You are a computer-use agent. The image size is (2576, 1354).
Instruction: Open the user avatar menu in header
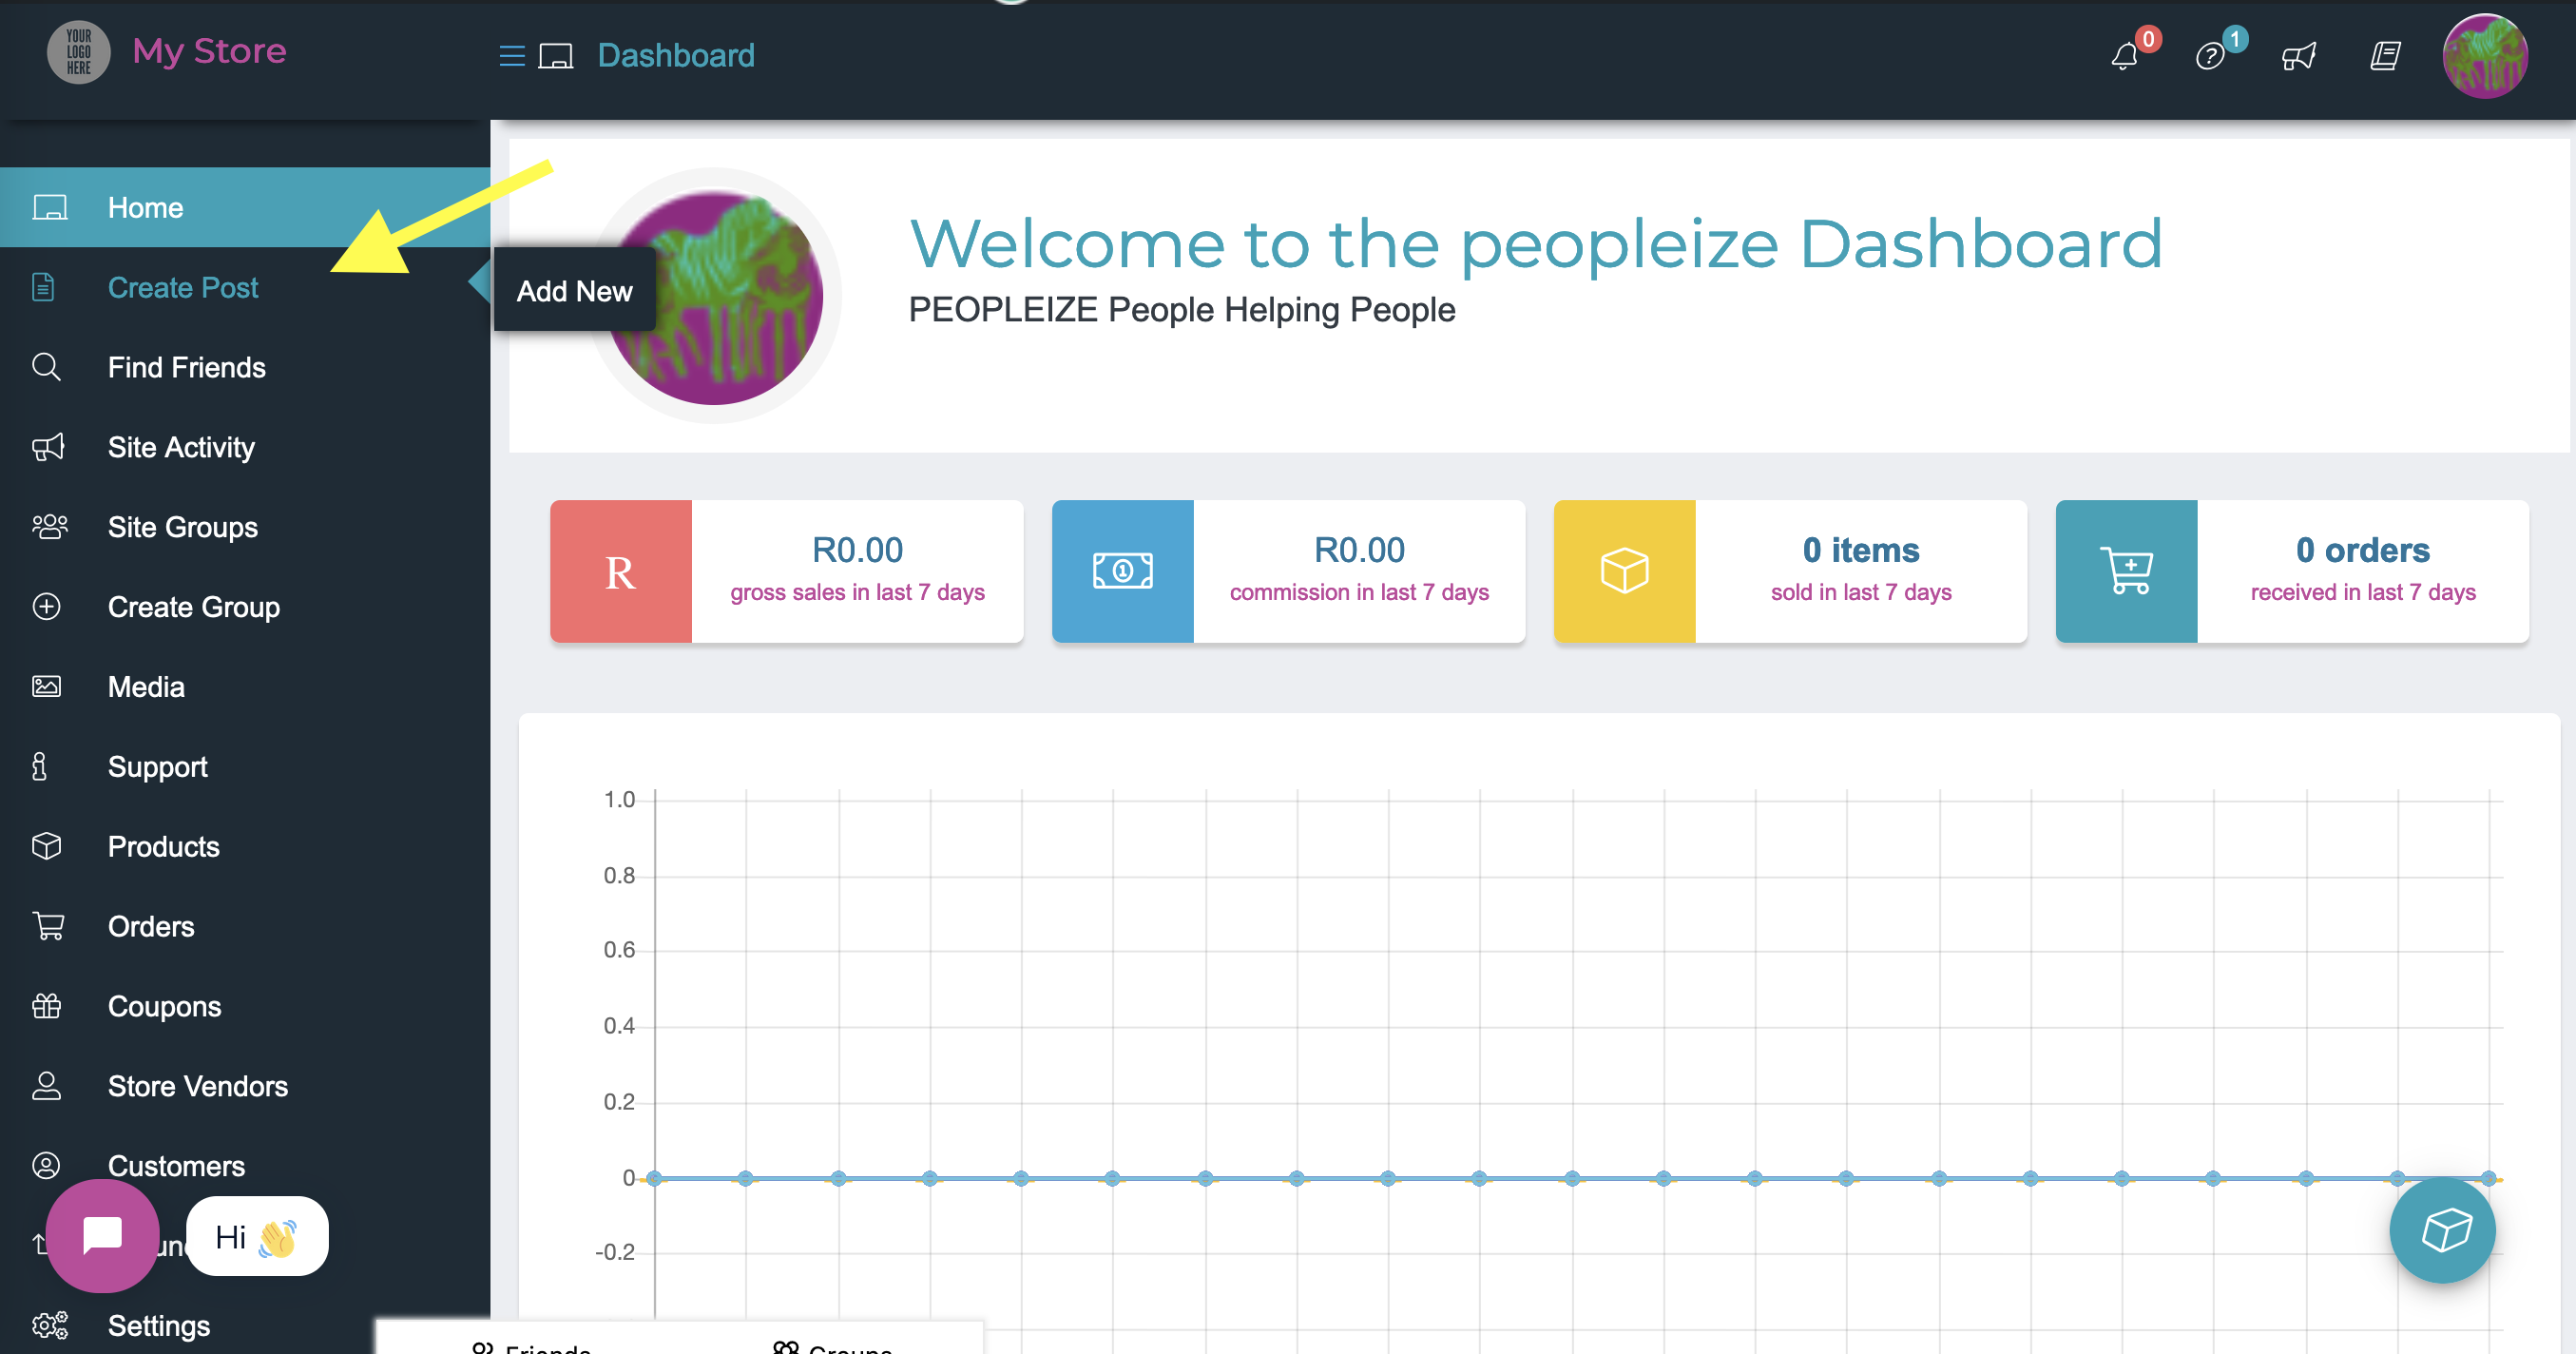pyautogui.click(x=2484, y=56)
